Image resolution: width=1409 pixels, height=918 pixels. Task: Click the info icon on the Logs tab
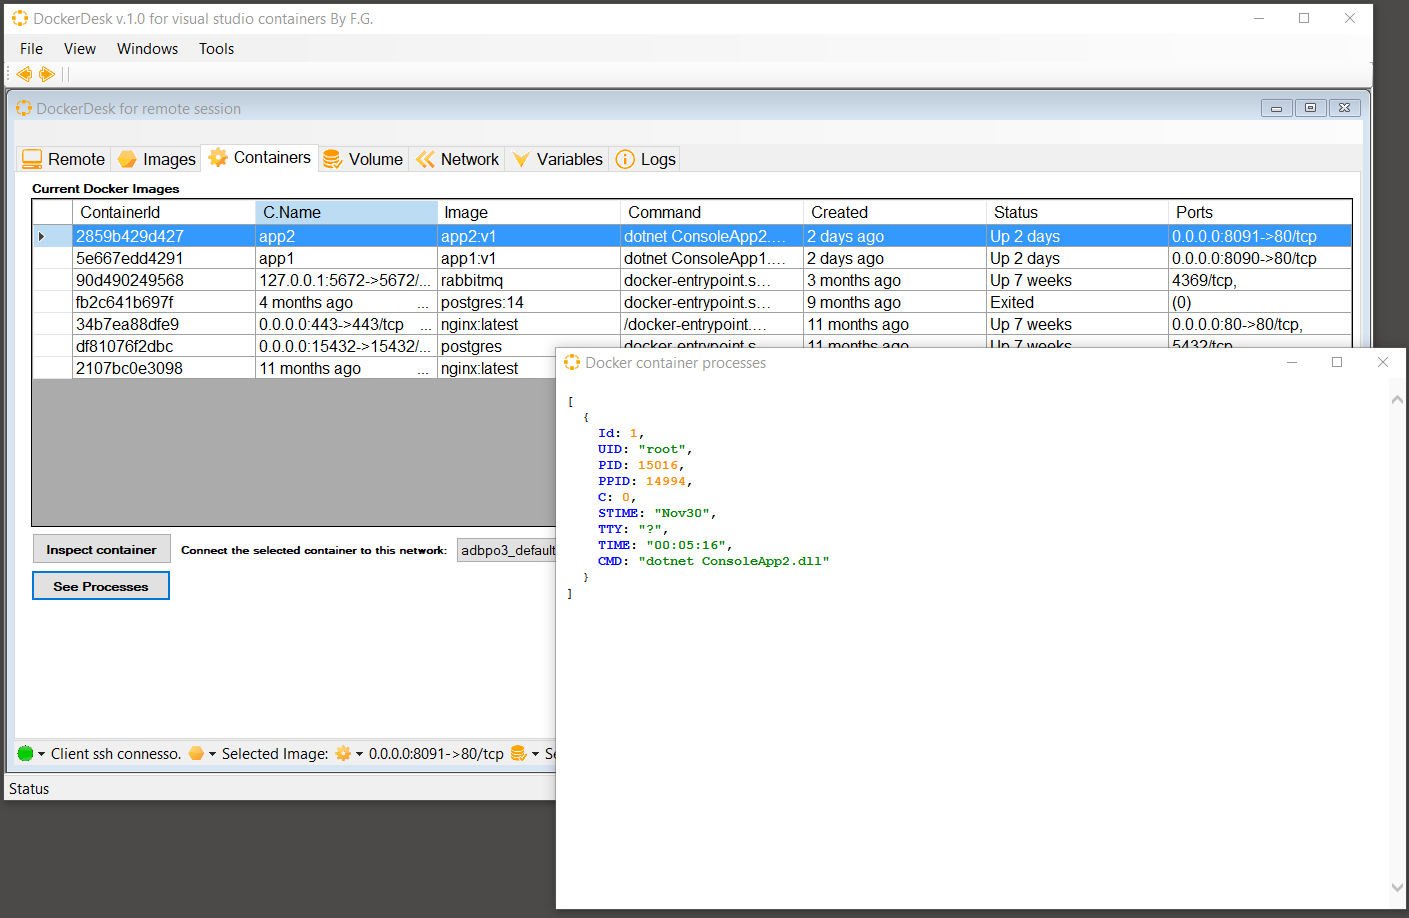(x=625, y=158)
